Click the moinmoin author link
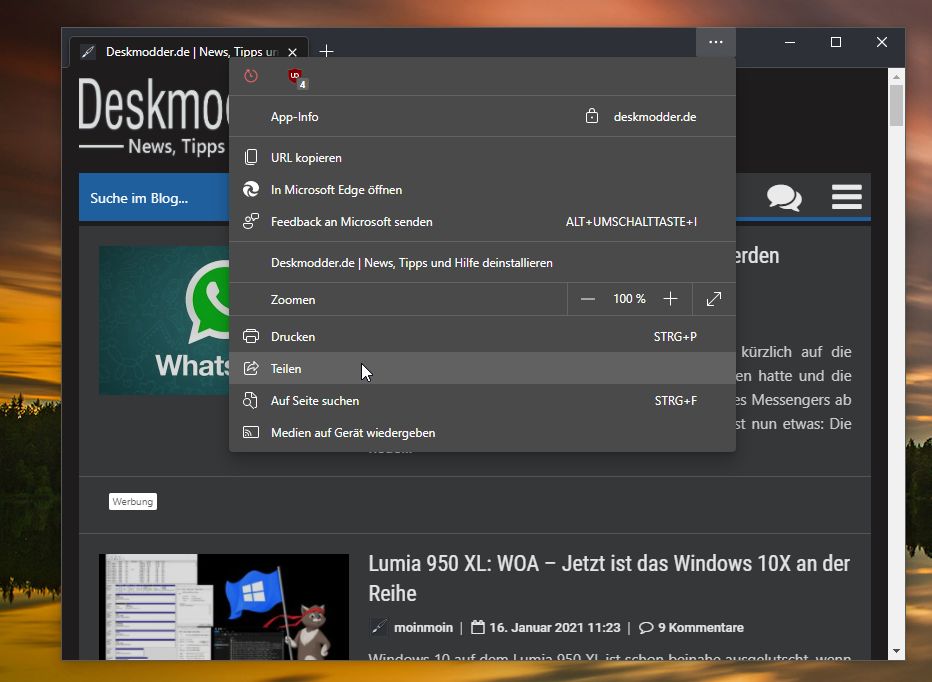The width and height of the screenshot is (932, 682). (x=423, y=627)
